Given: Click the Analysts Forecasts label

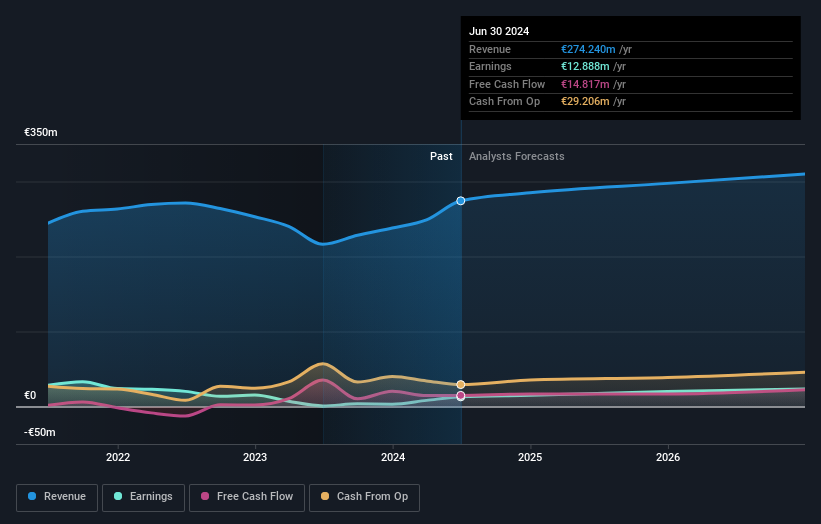Looking at the screenshot, I should tap(517, 156).
